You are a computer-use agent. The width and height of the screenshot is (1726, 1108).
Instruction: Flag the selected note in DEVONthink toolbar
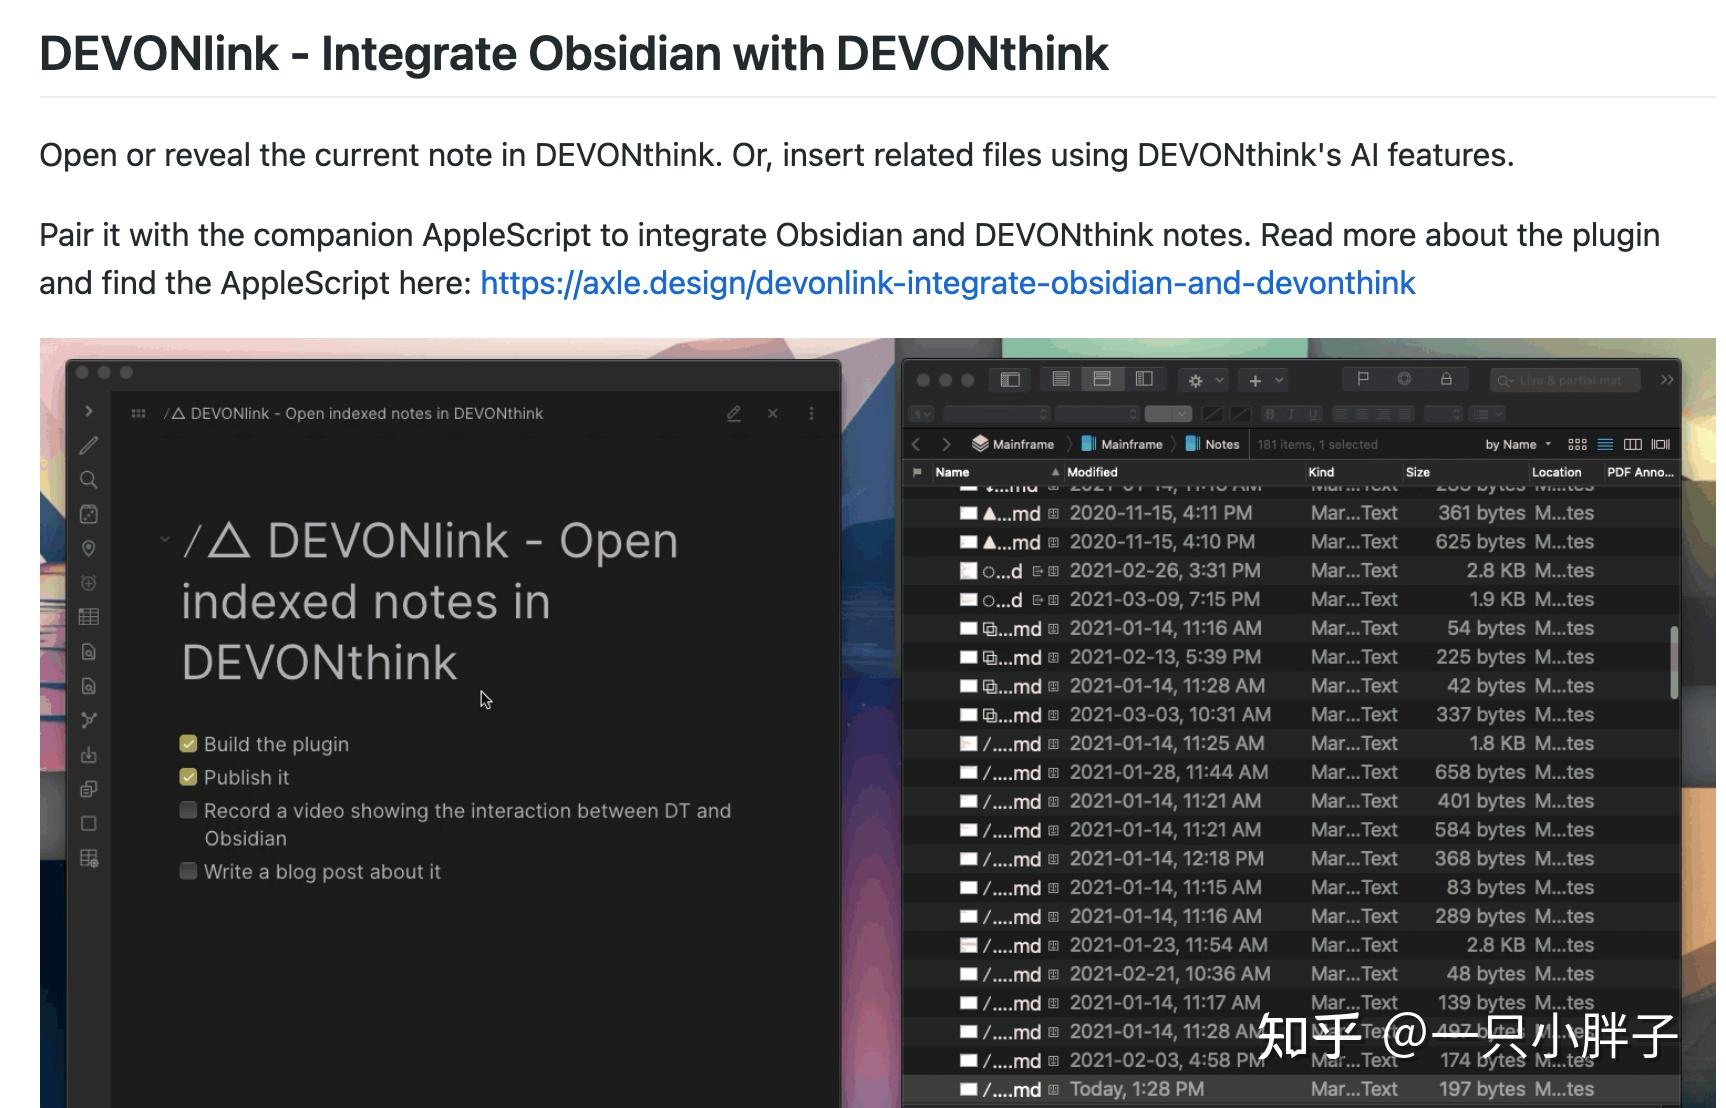pyautogui.click(x=1361, y=379)
